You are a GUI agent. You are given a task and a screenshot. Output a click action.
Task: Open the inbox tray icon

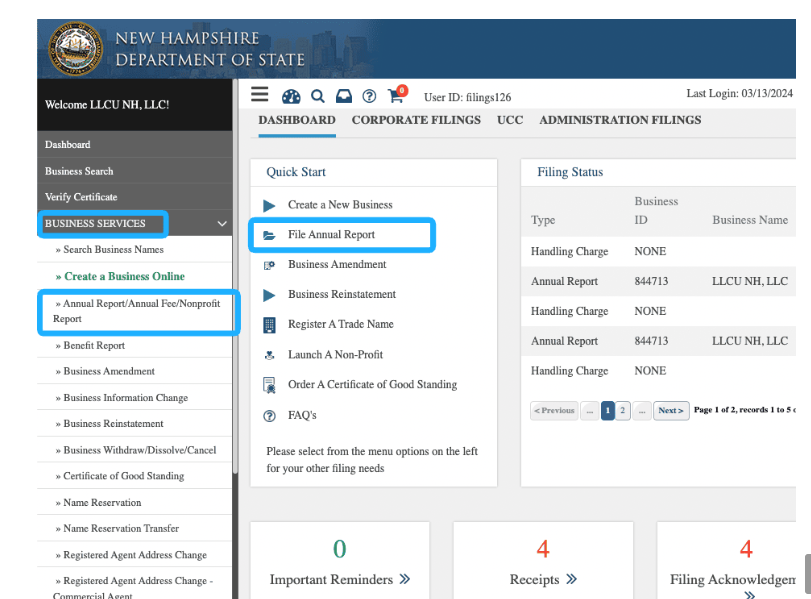click(343, 96)
